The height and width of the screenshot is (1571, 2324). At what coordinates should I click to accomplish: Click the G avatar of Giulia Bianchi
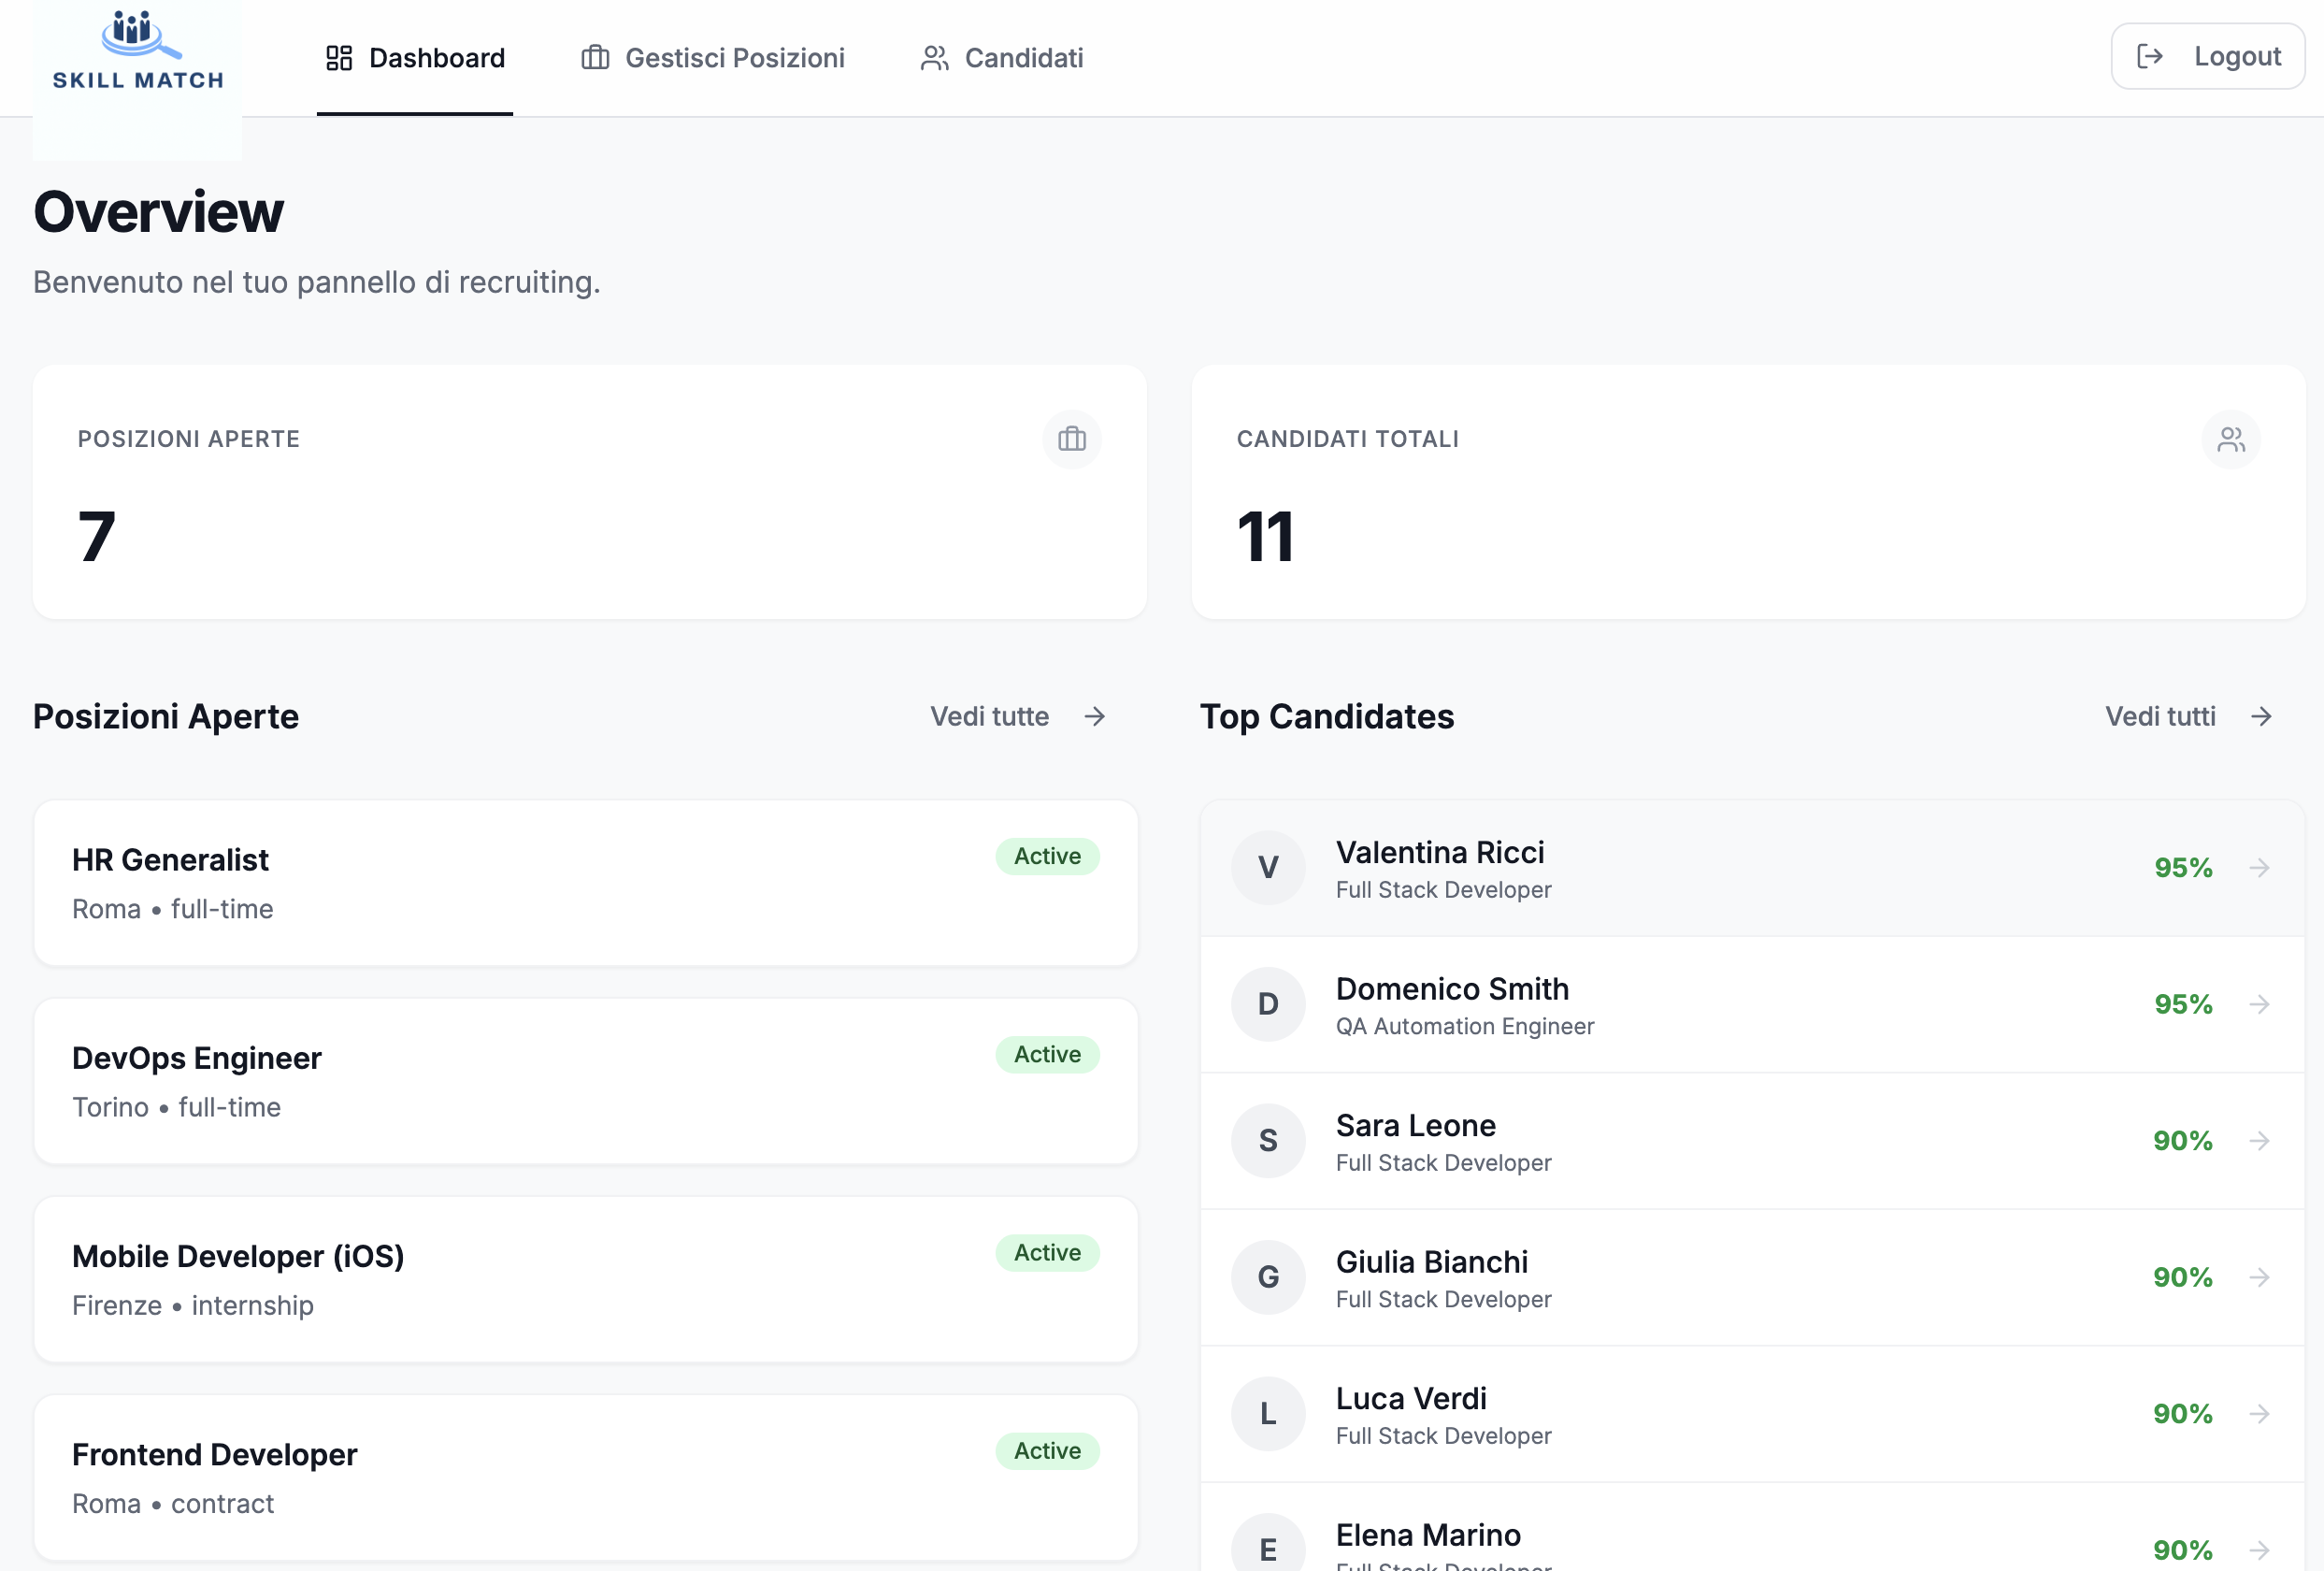1268,1277
